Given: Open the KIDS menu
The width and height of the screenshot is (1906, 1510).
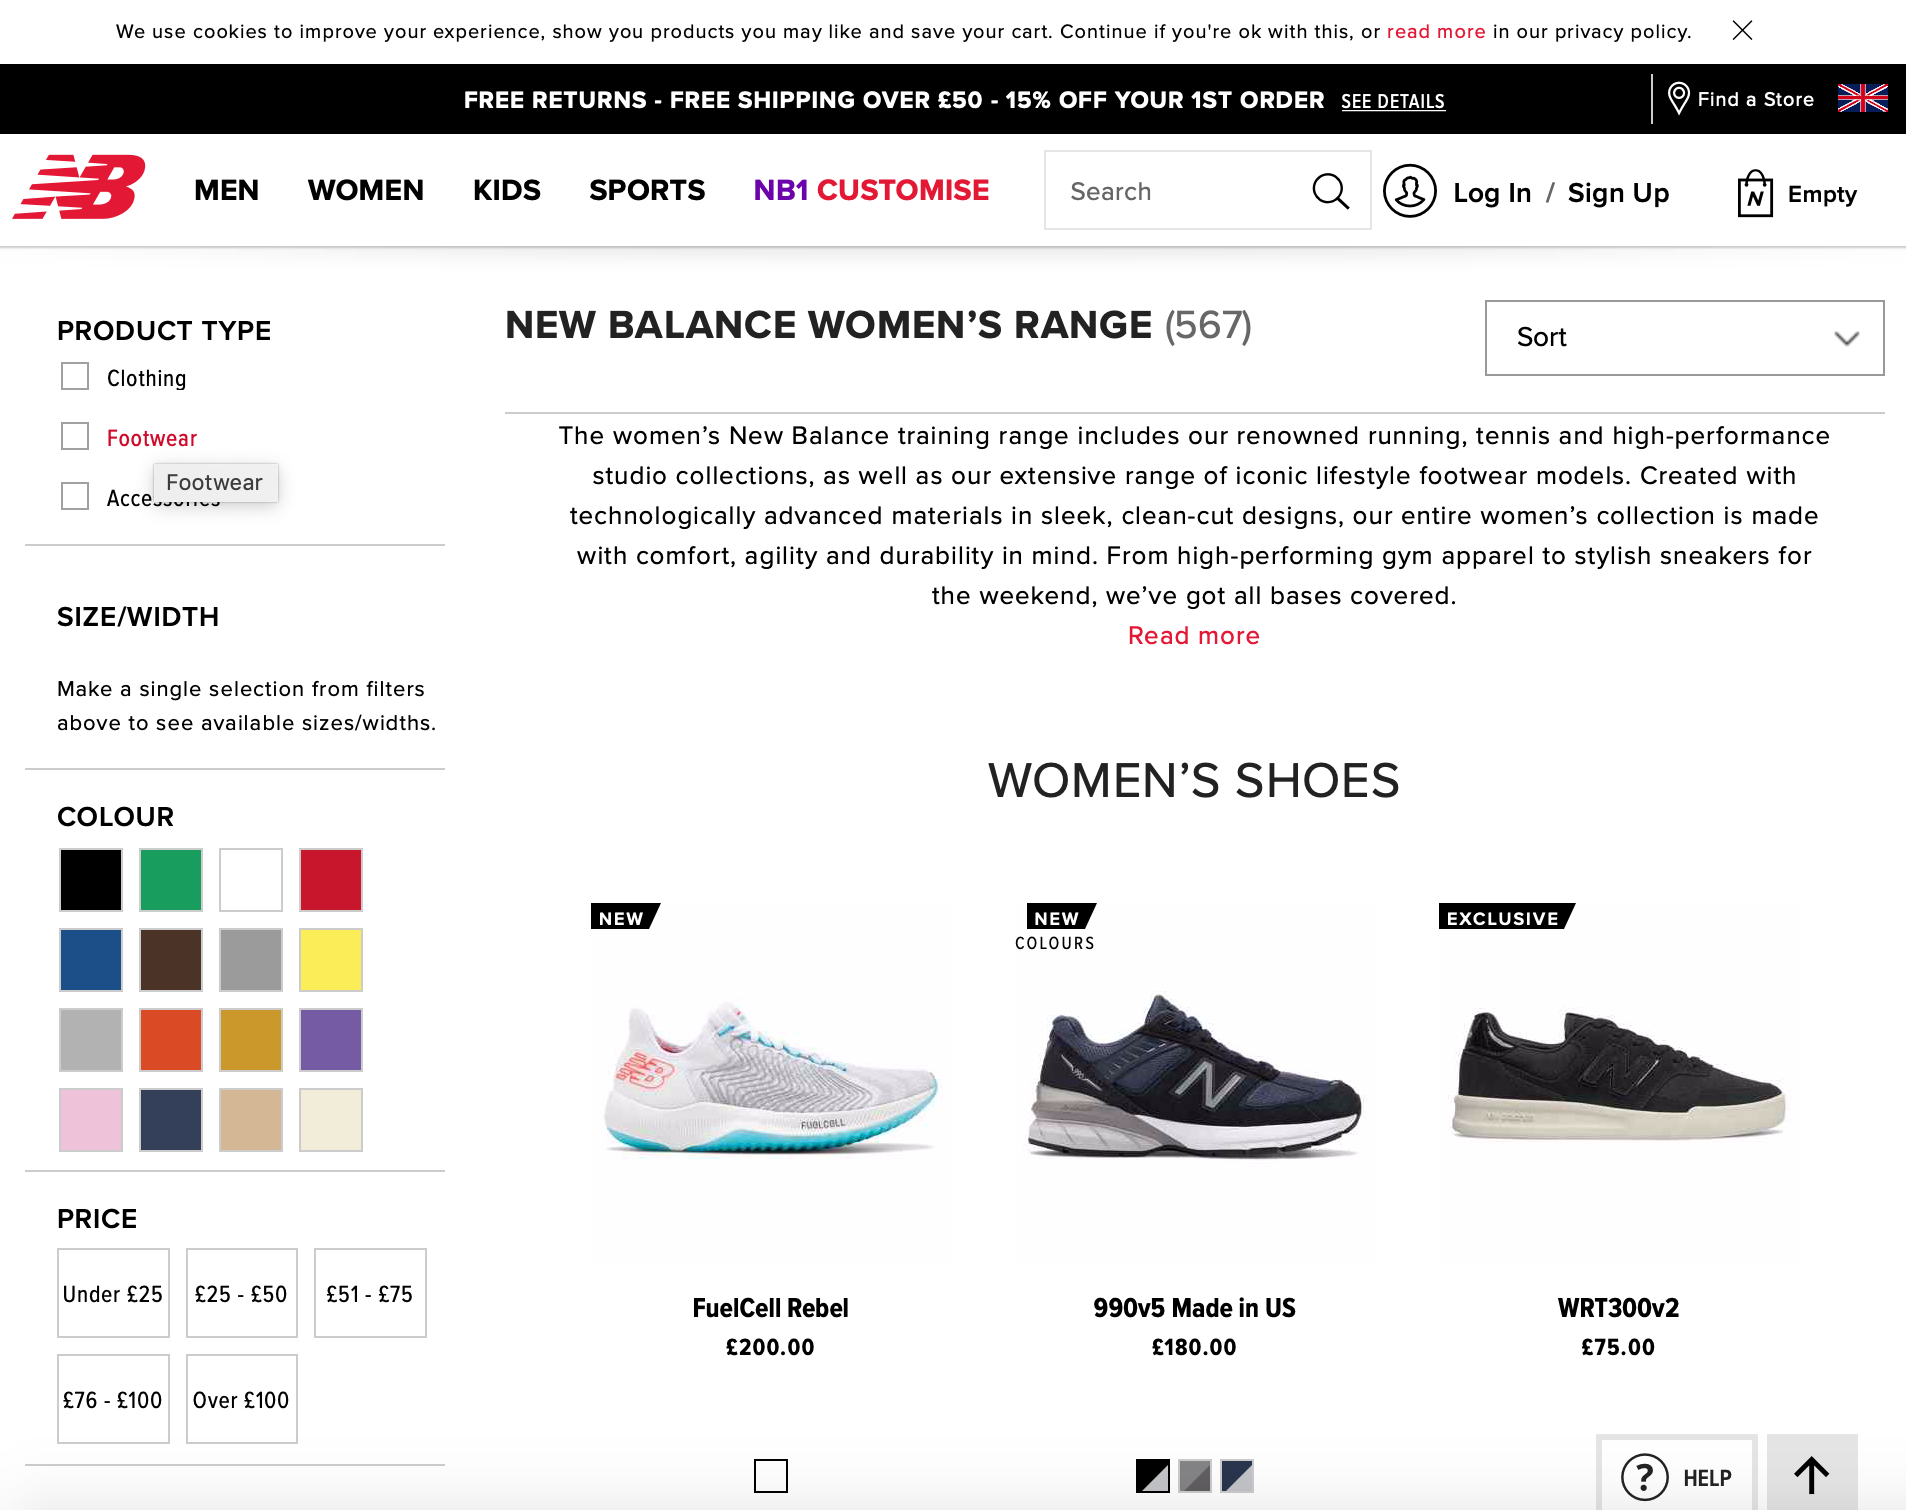Looking at the screenshot, I should 507,190.
